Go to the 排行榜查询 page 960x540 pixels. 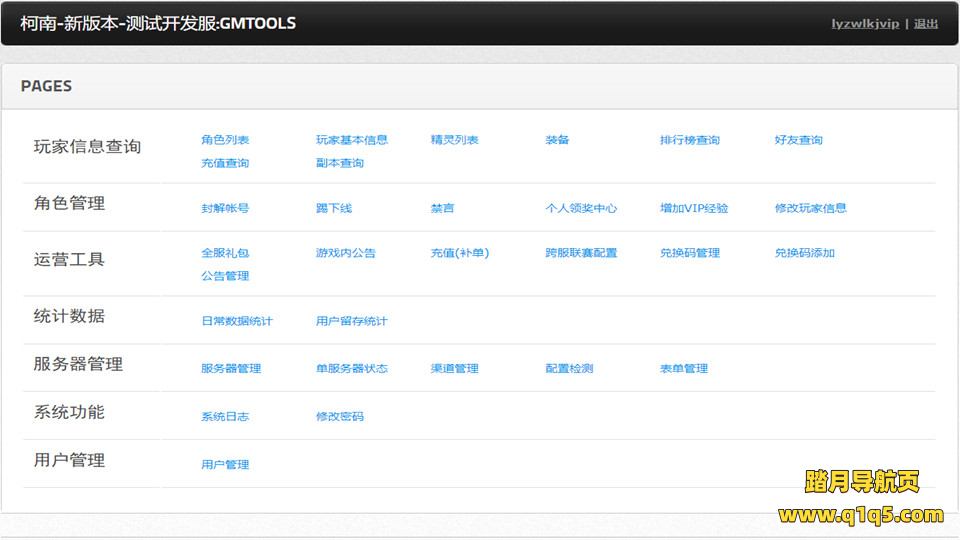[690, 140]
